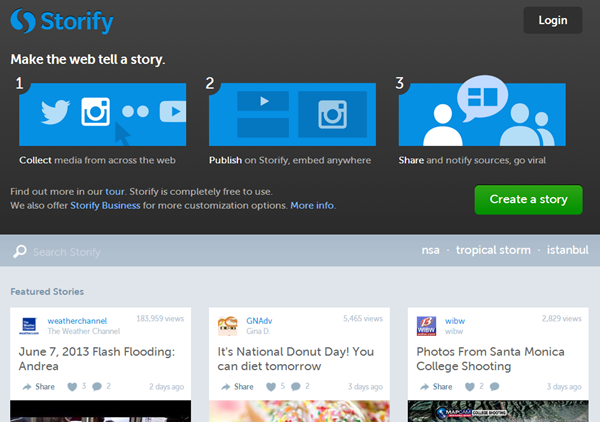
Task: Click the Gina D. author name
Action: point(258,331)
